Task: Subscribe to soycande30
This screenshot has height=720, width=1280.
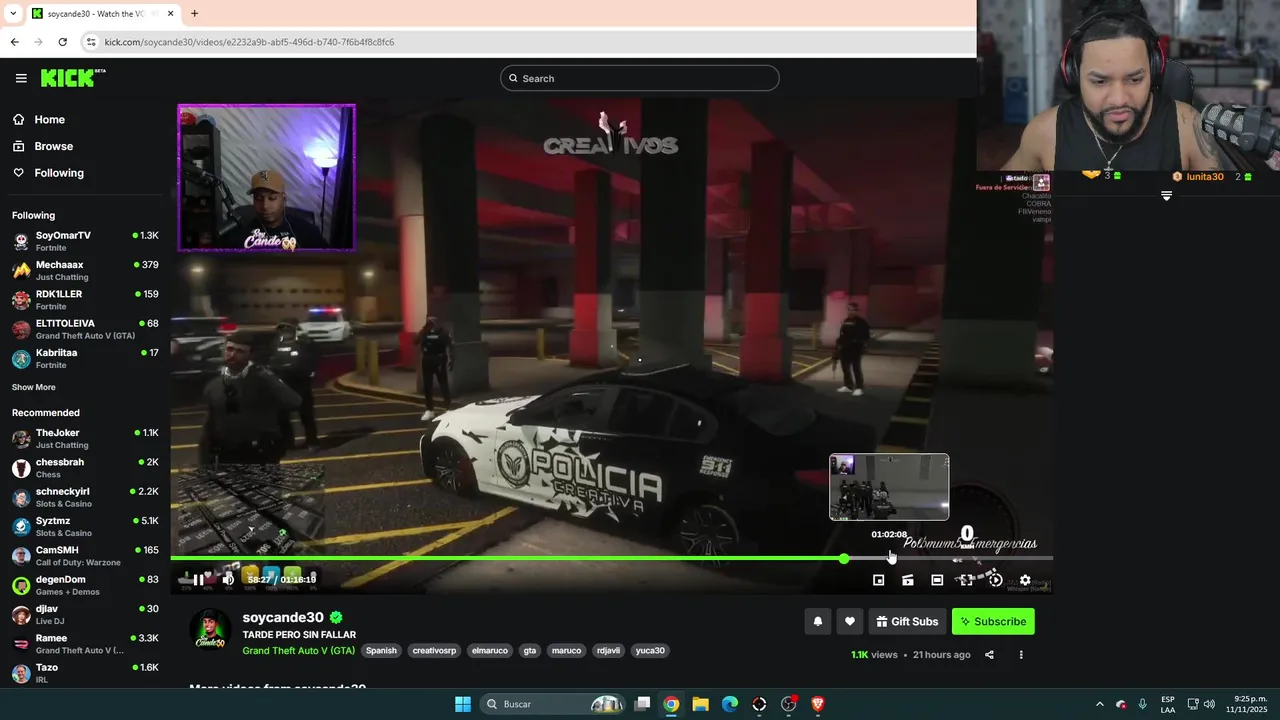Action: tap(993, 622)
